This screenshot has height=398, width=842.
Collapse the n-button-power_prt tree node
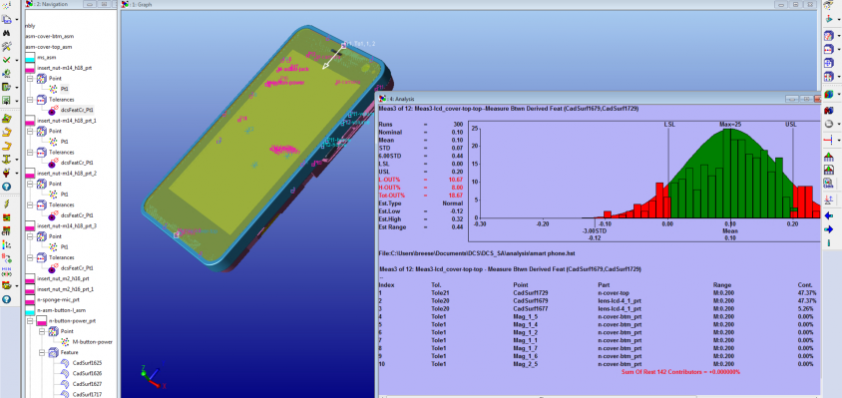pos(30,321)
